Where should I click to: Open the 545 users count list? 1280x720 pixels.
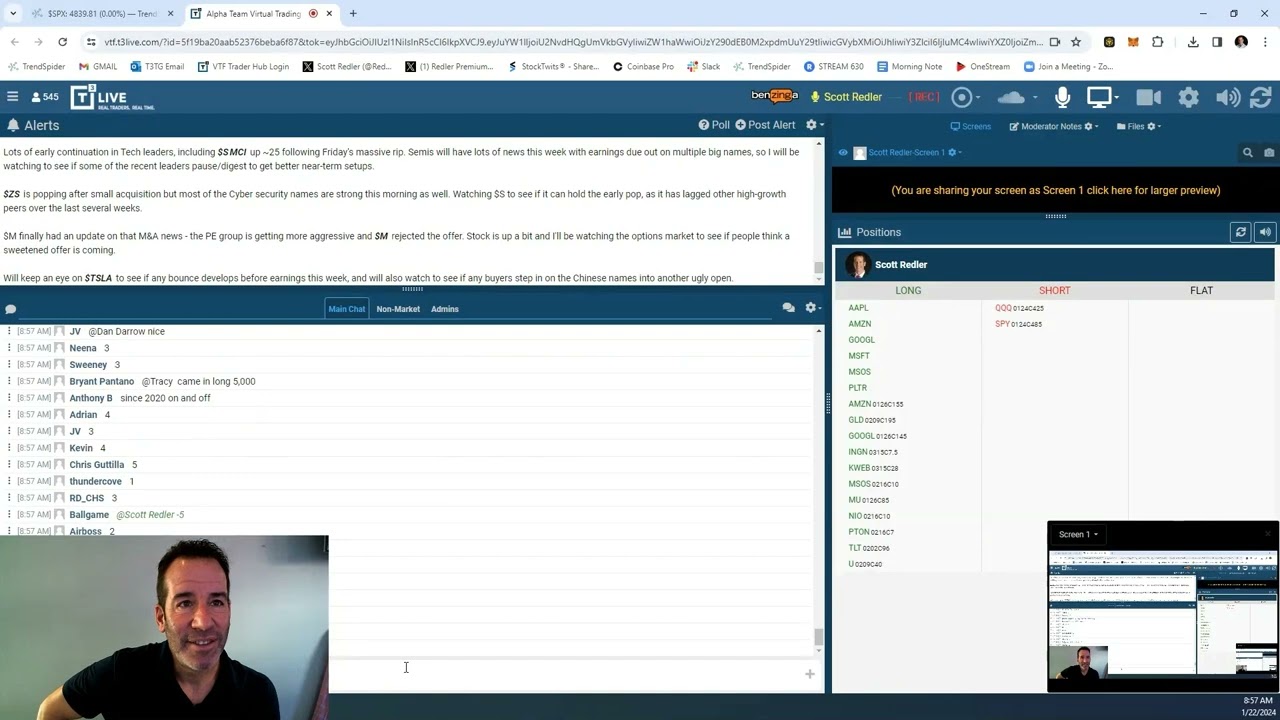45,97
